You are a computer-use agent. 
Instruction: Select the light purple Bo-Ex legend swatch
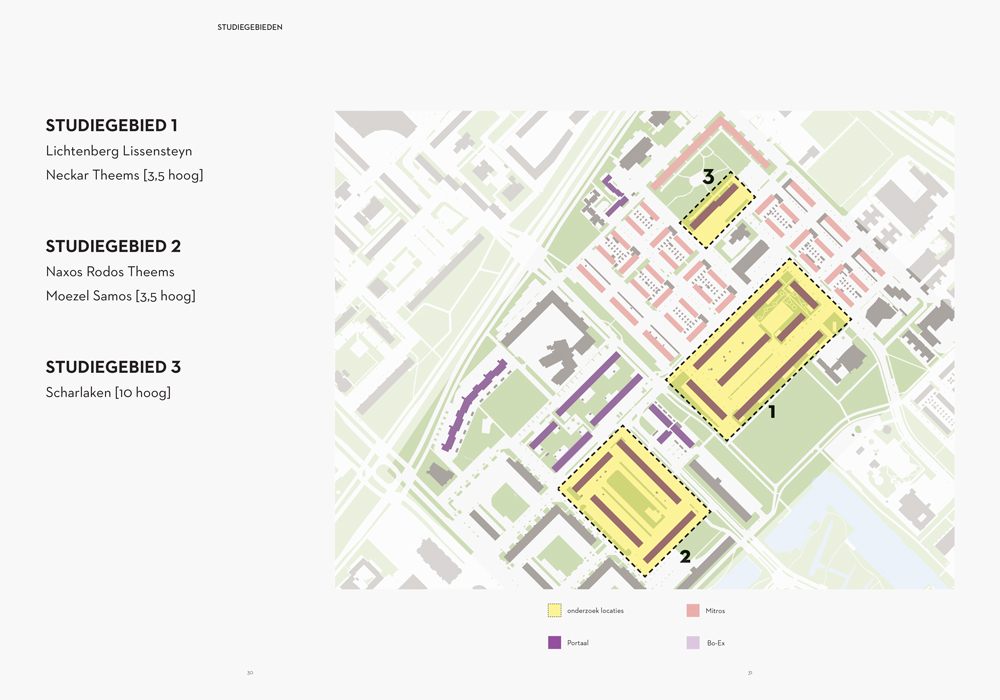693,643
